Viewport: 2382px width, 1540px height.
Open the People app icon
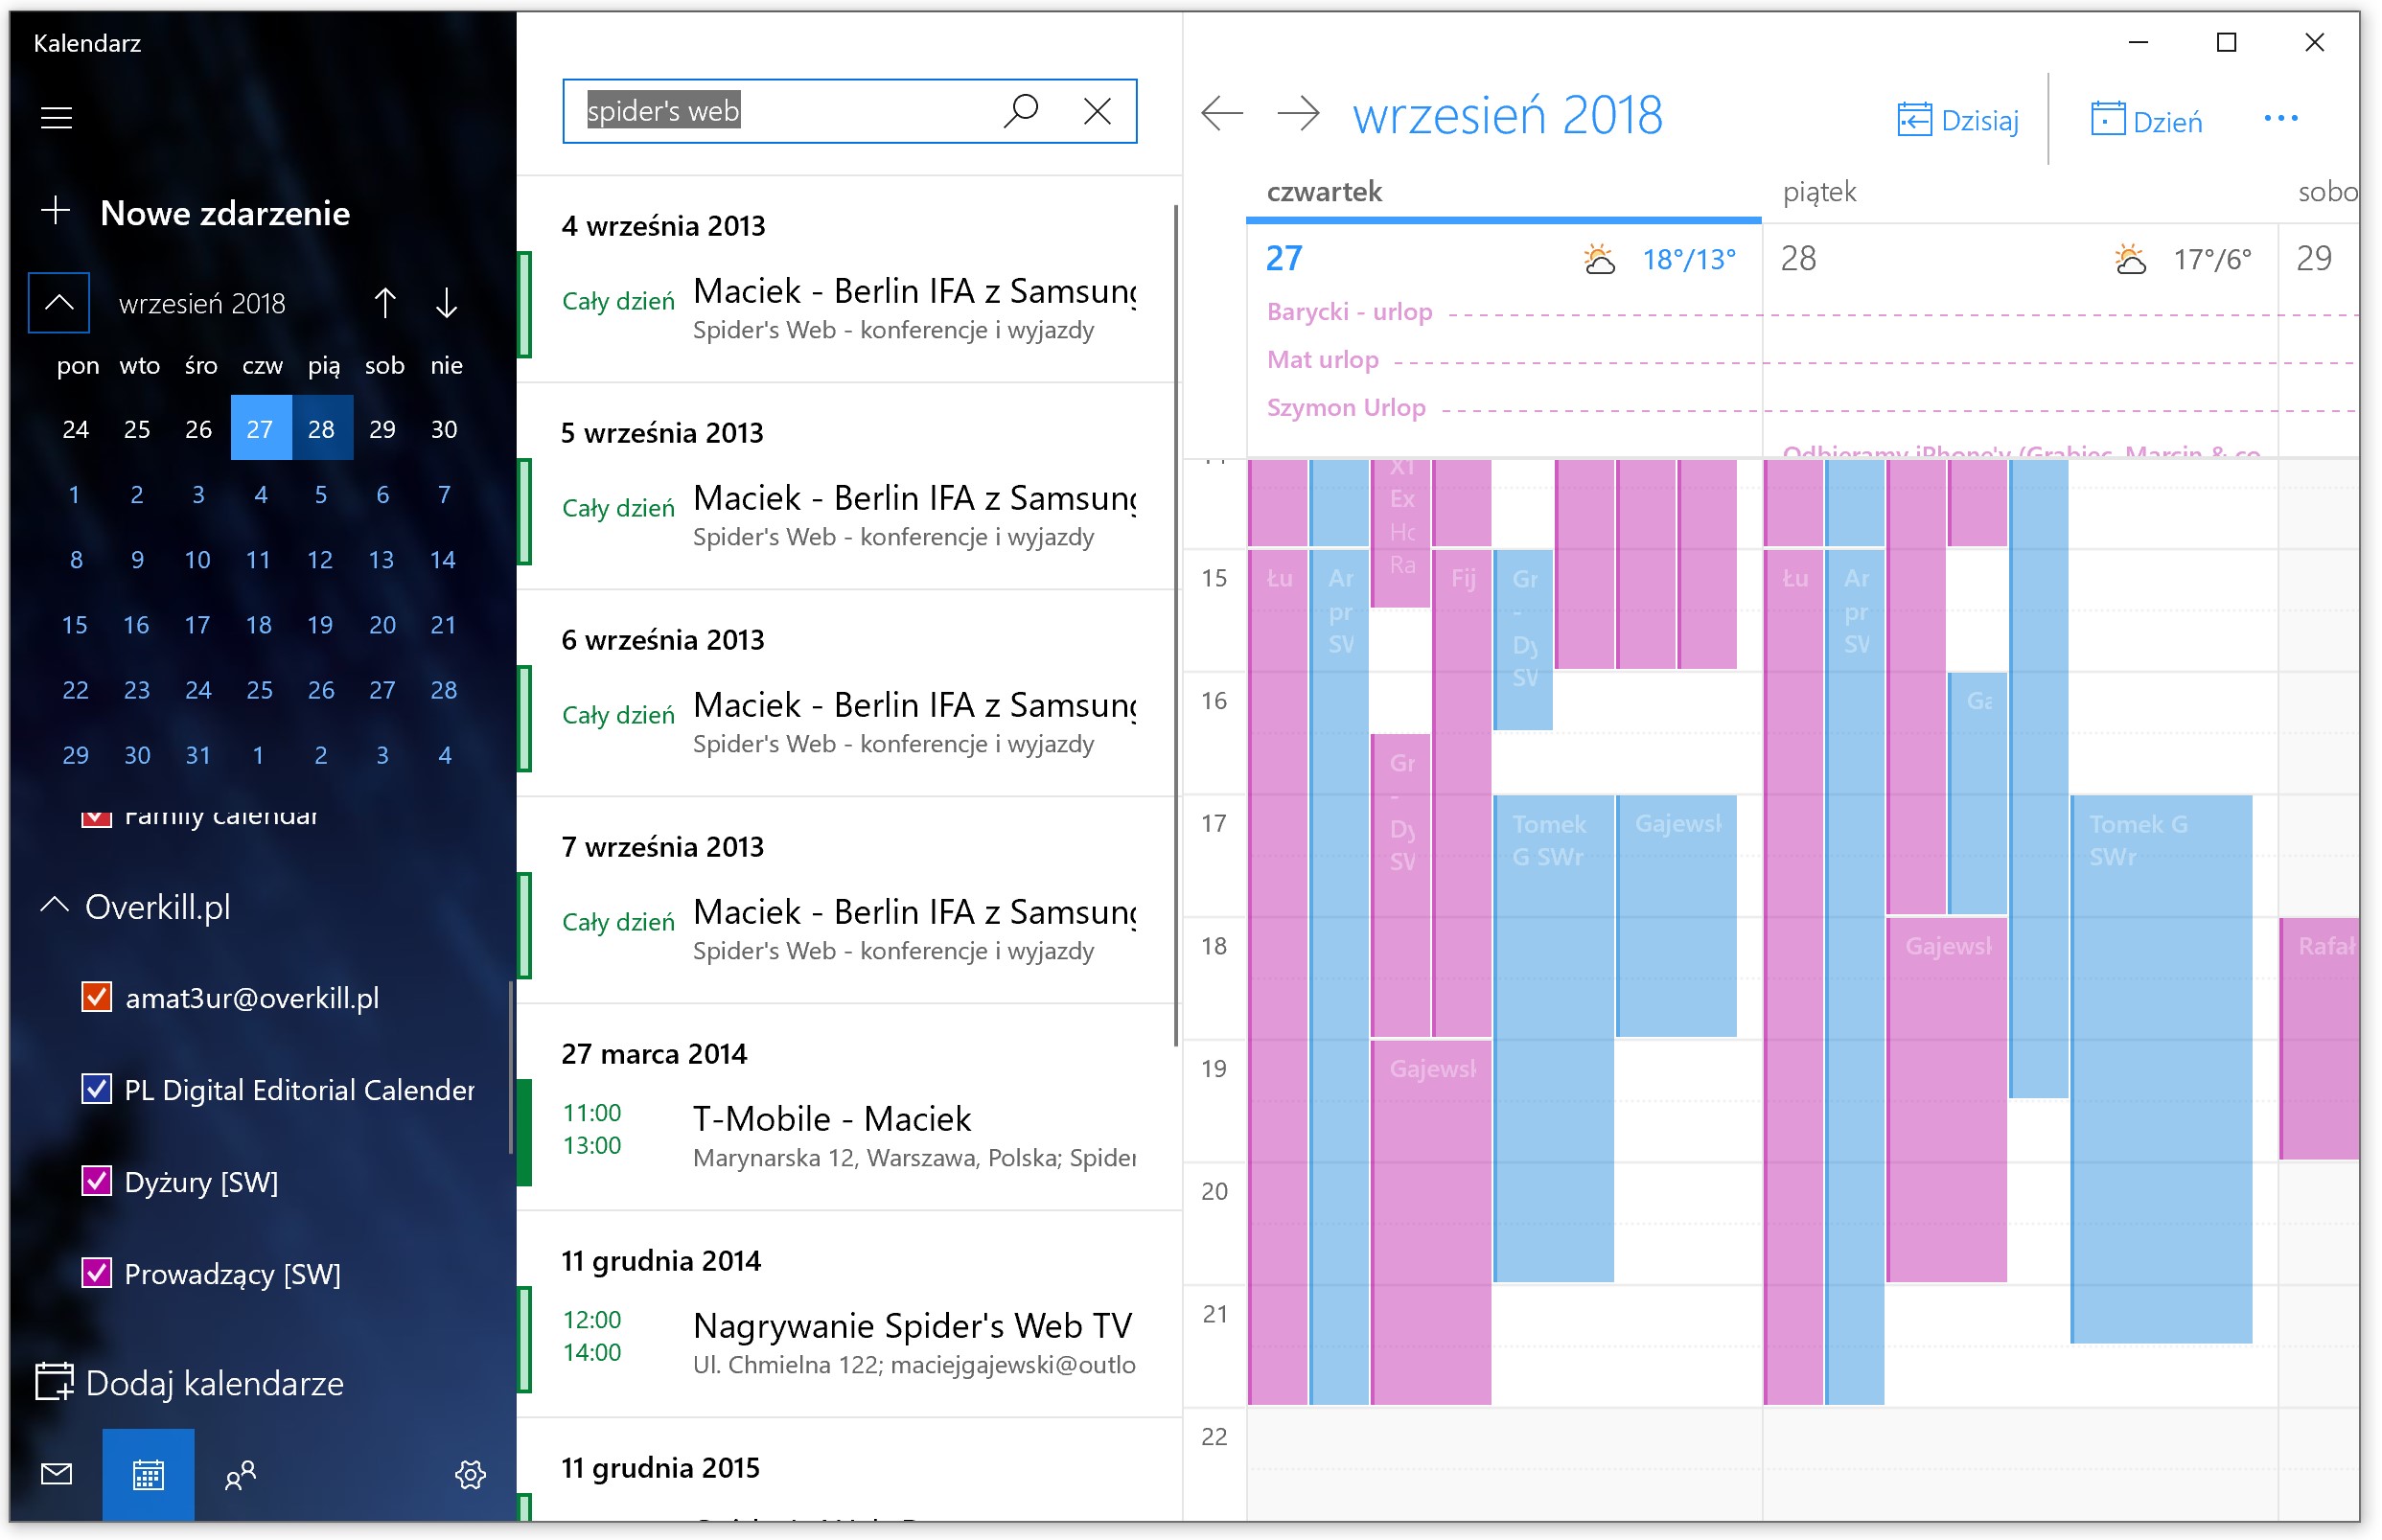tap(240, 1473)
